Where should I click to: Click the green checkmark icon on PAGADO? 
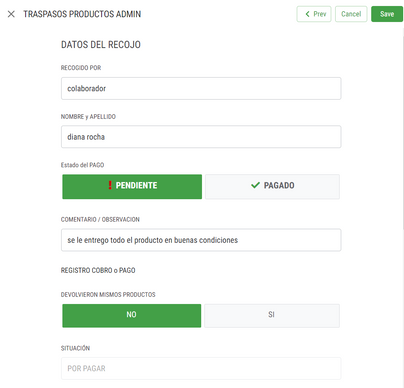pos(255,185)
